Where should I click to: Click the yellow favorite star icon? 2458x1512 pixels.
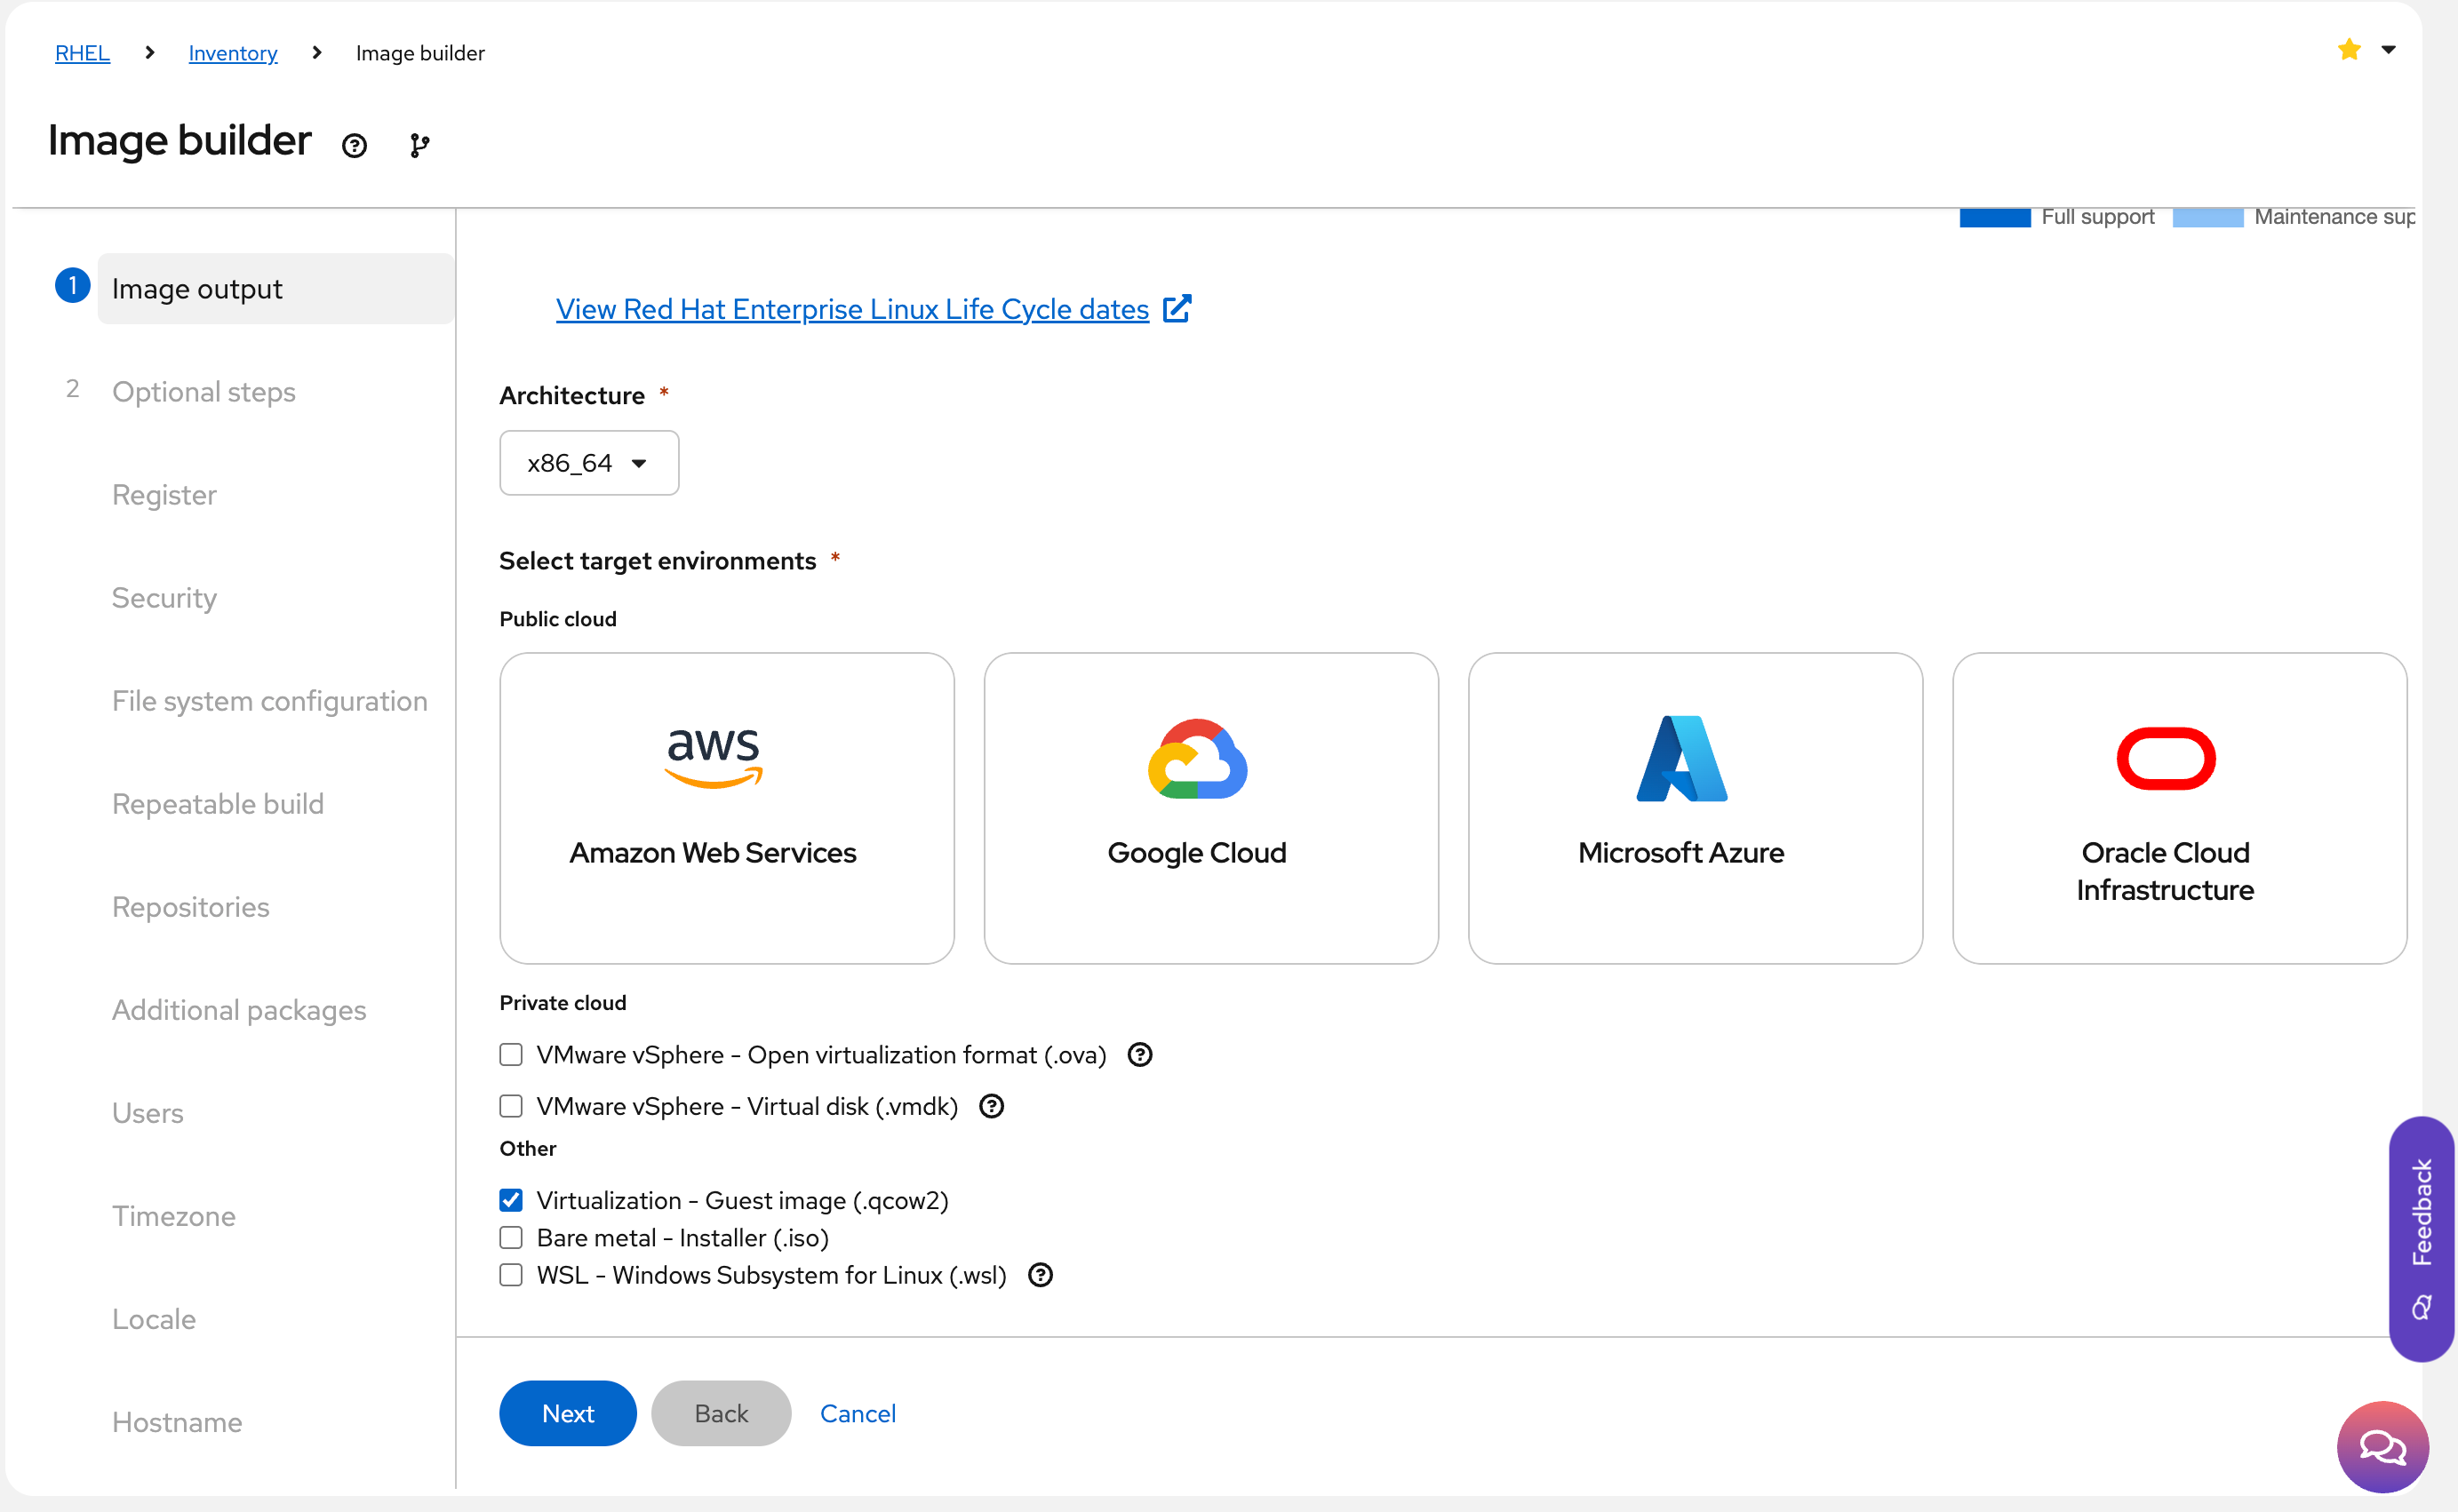tap(2349, 50)
